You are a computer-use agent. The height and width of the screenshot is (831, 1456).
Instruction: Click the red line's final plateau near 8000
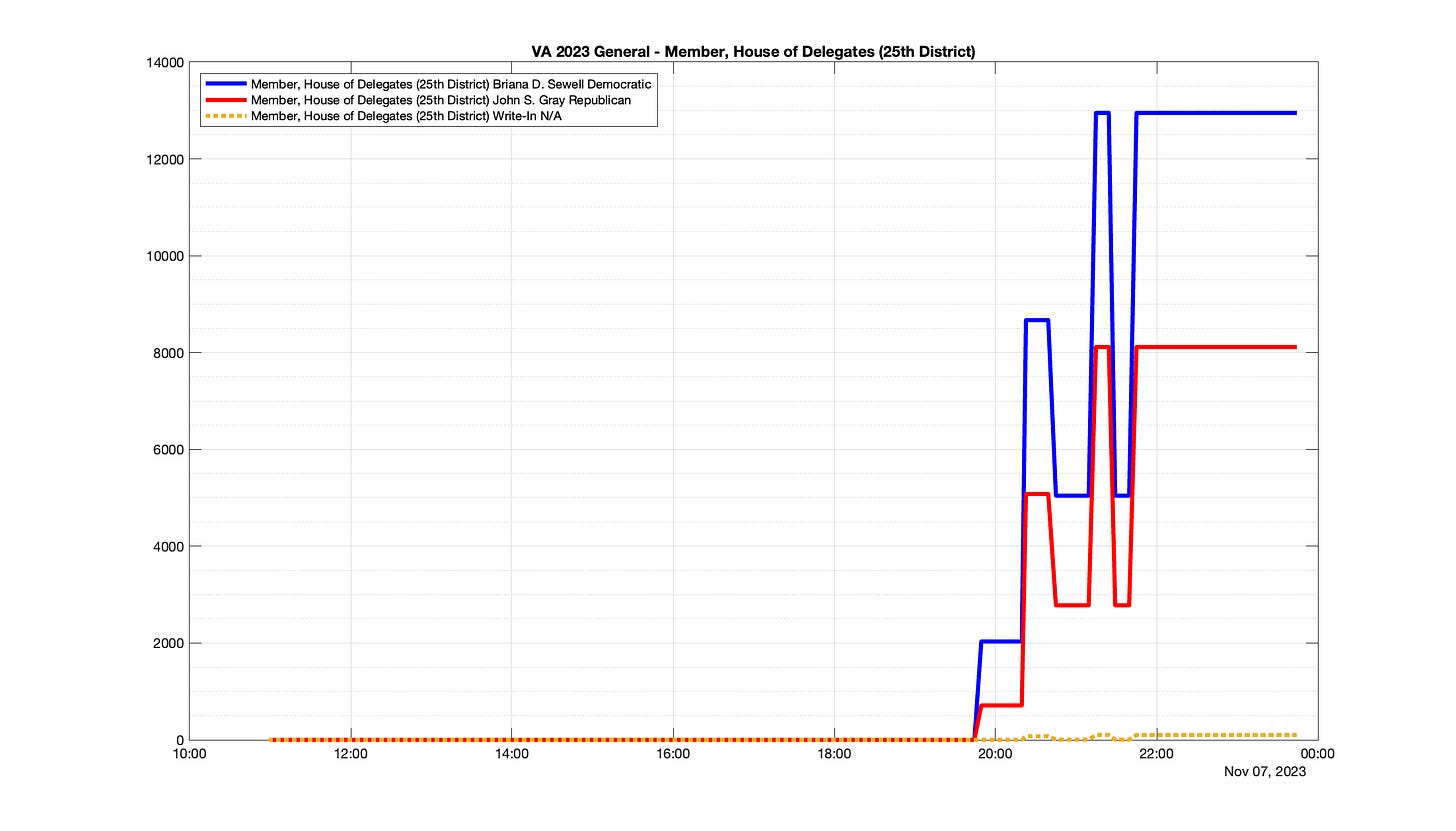click(x=1216, y=347)
